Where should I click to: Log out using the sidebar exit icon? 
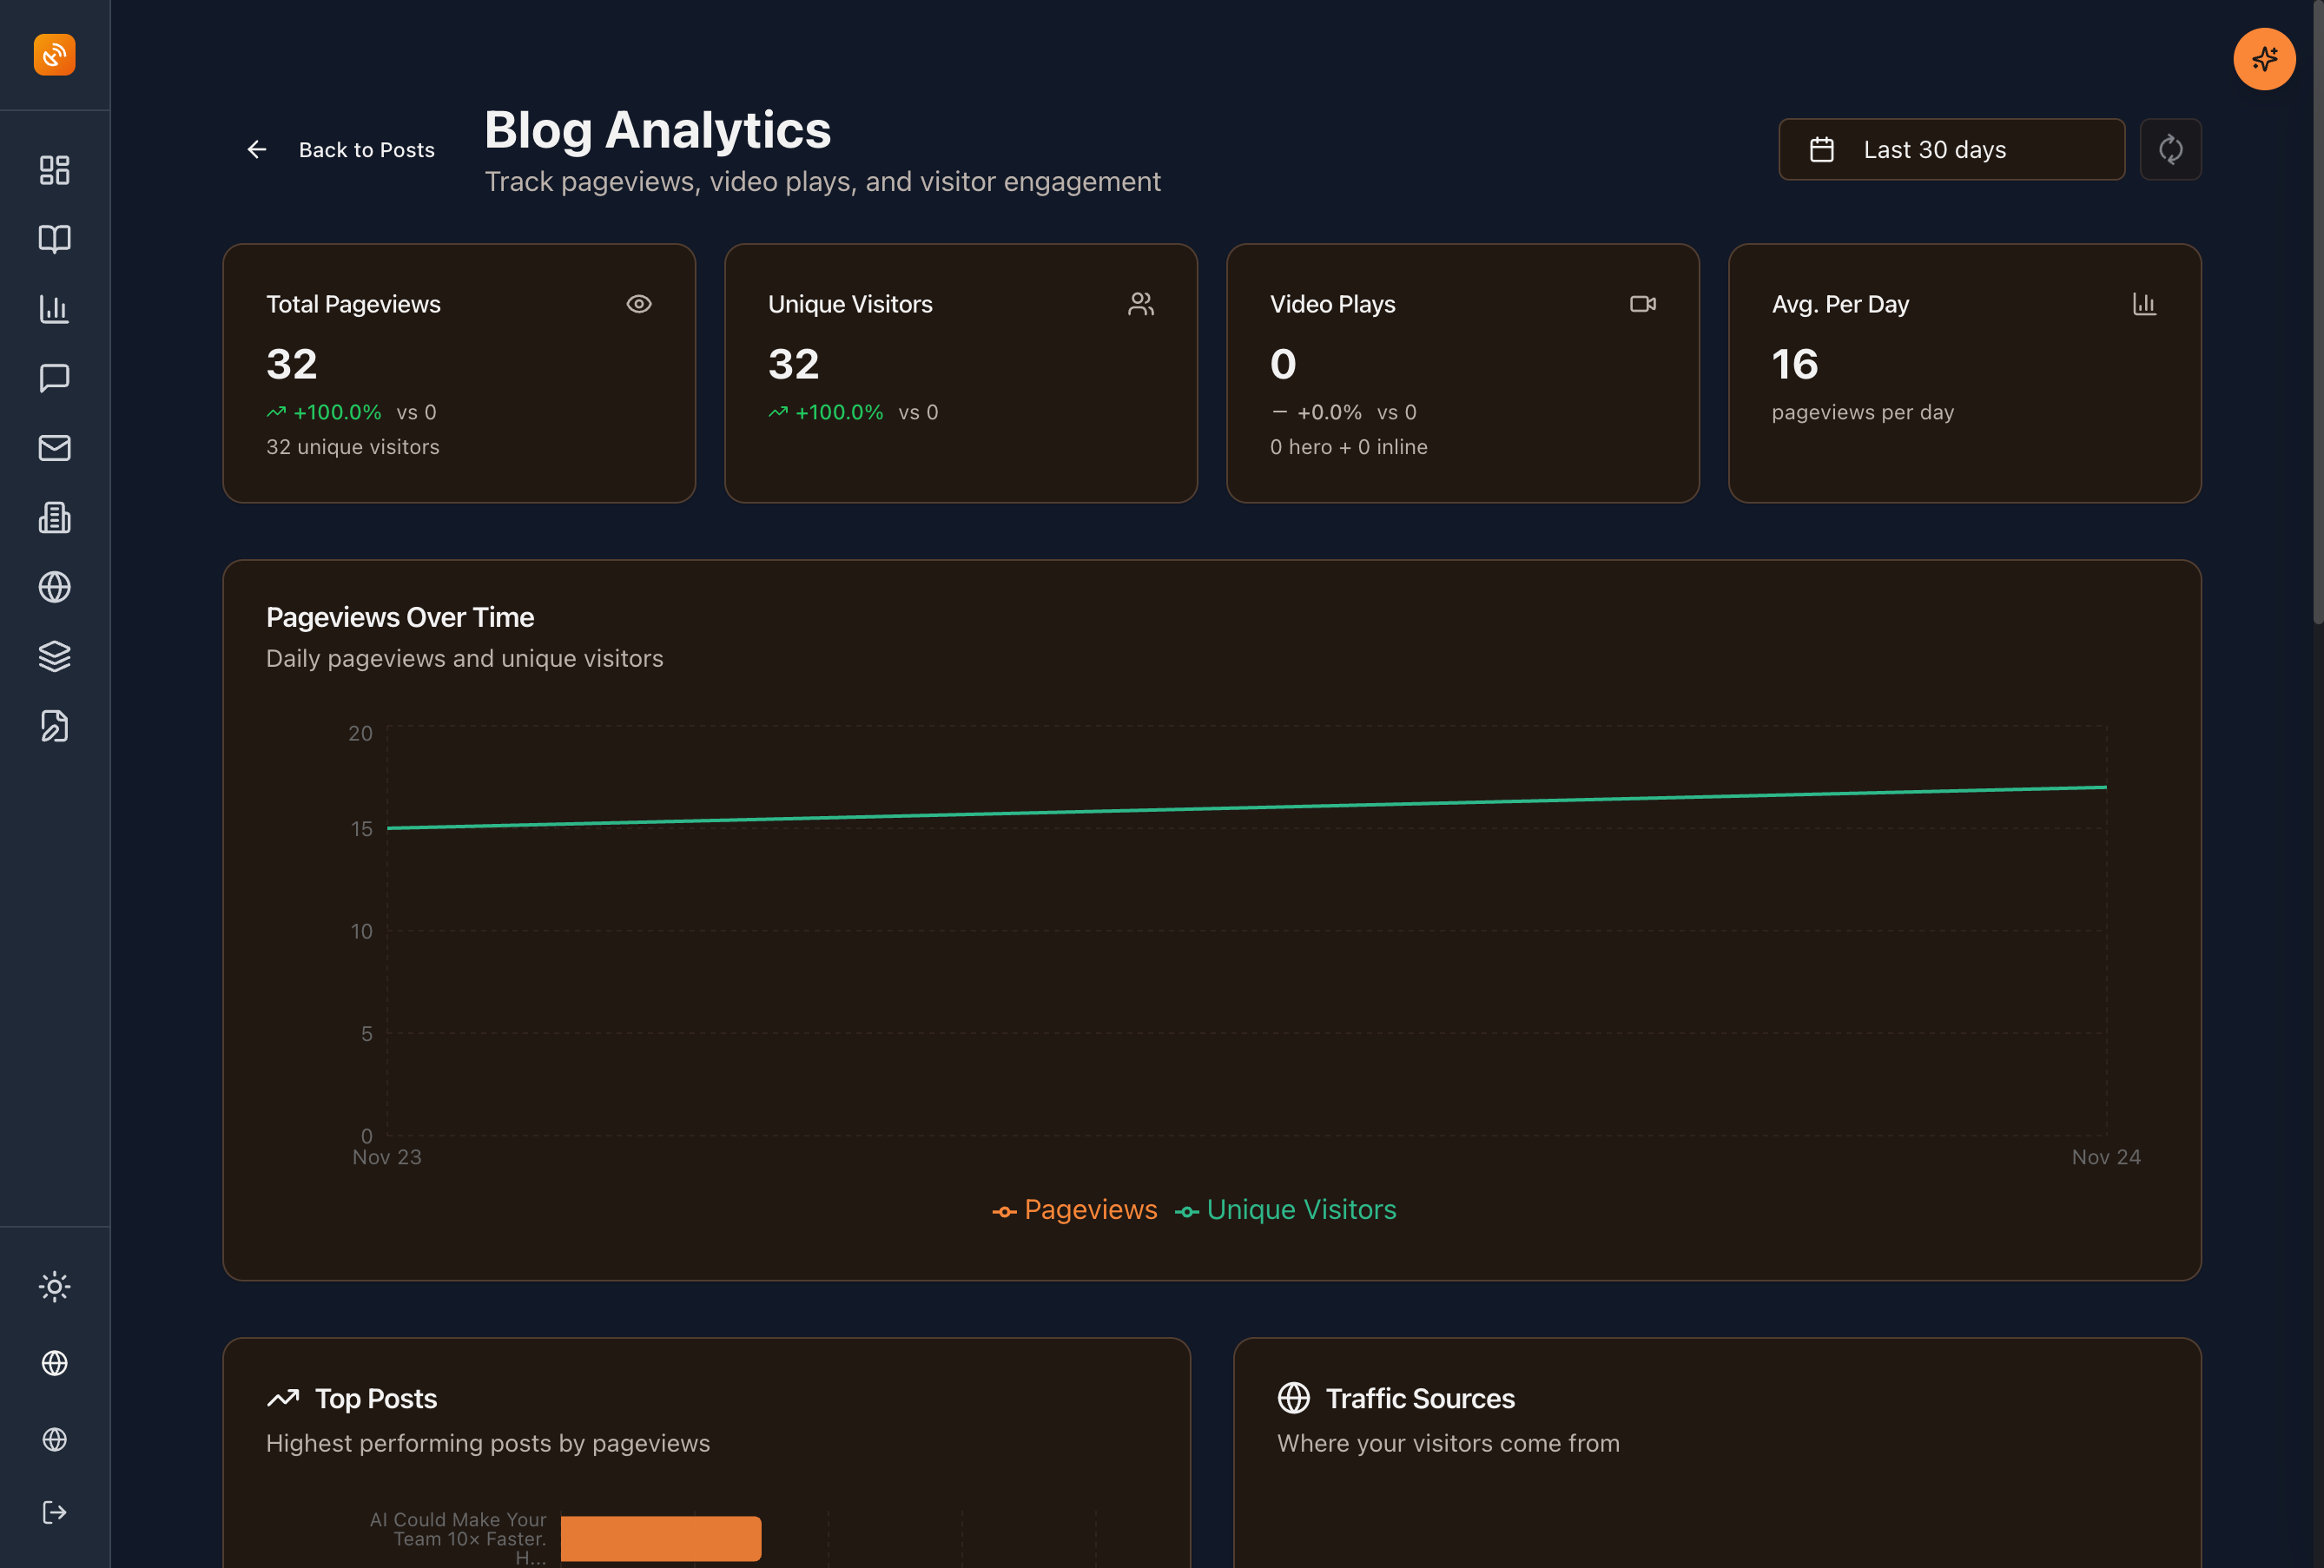(x=54, y=1512)
